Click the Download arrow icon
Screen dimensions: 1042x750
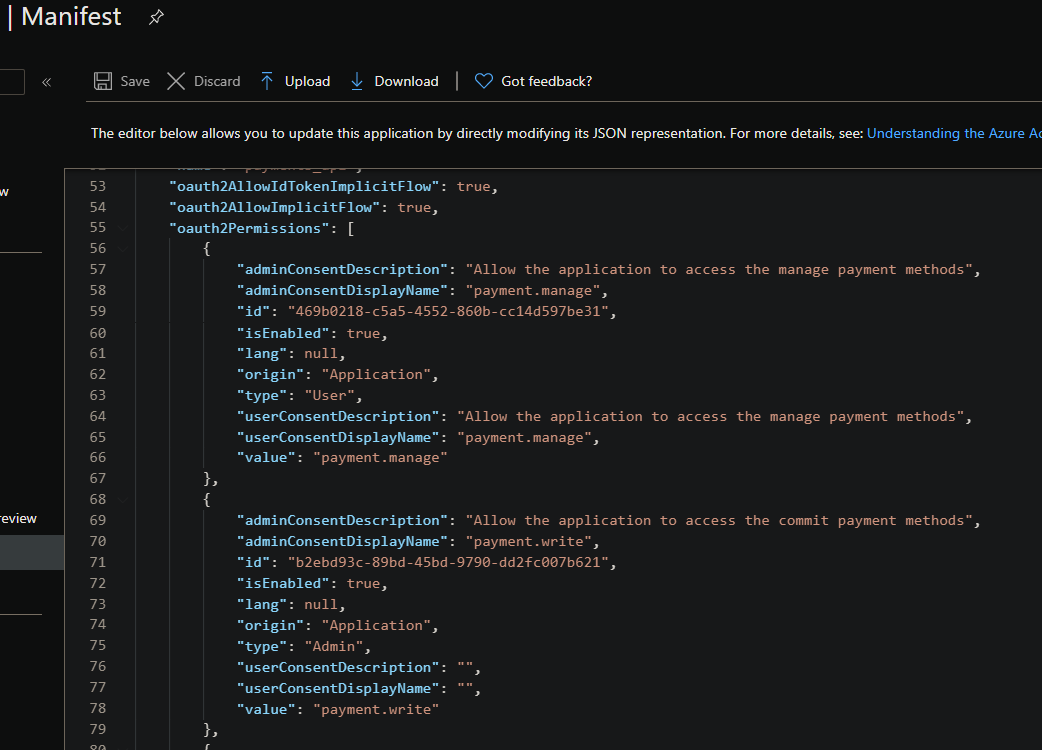point(357,81)
